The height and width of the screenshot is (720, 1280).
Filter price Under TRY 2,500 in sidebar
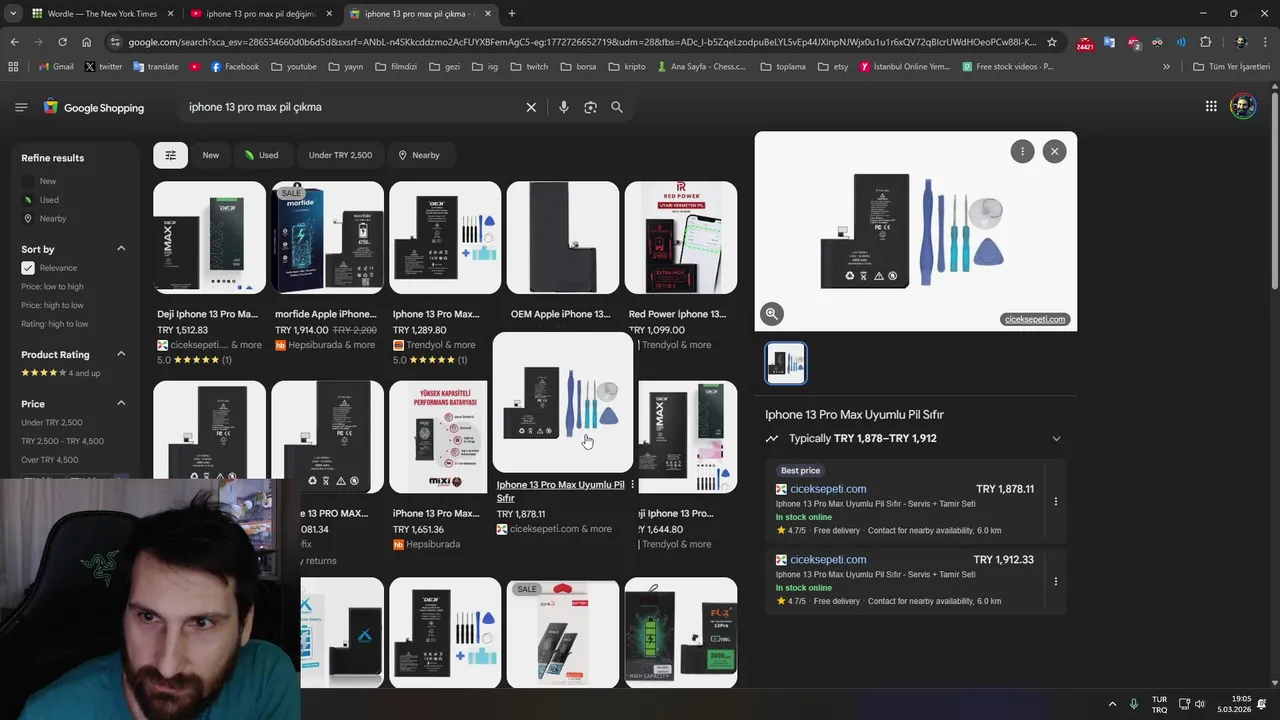click(x=52, y=422)
